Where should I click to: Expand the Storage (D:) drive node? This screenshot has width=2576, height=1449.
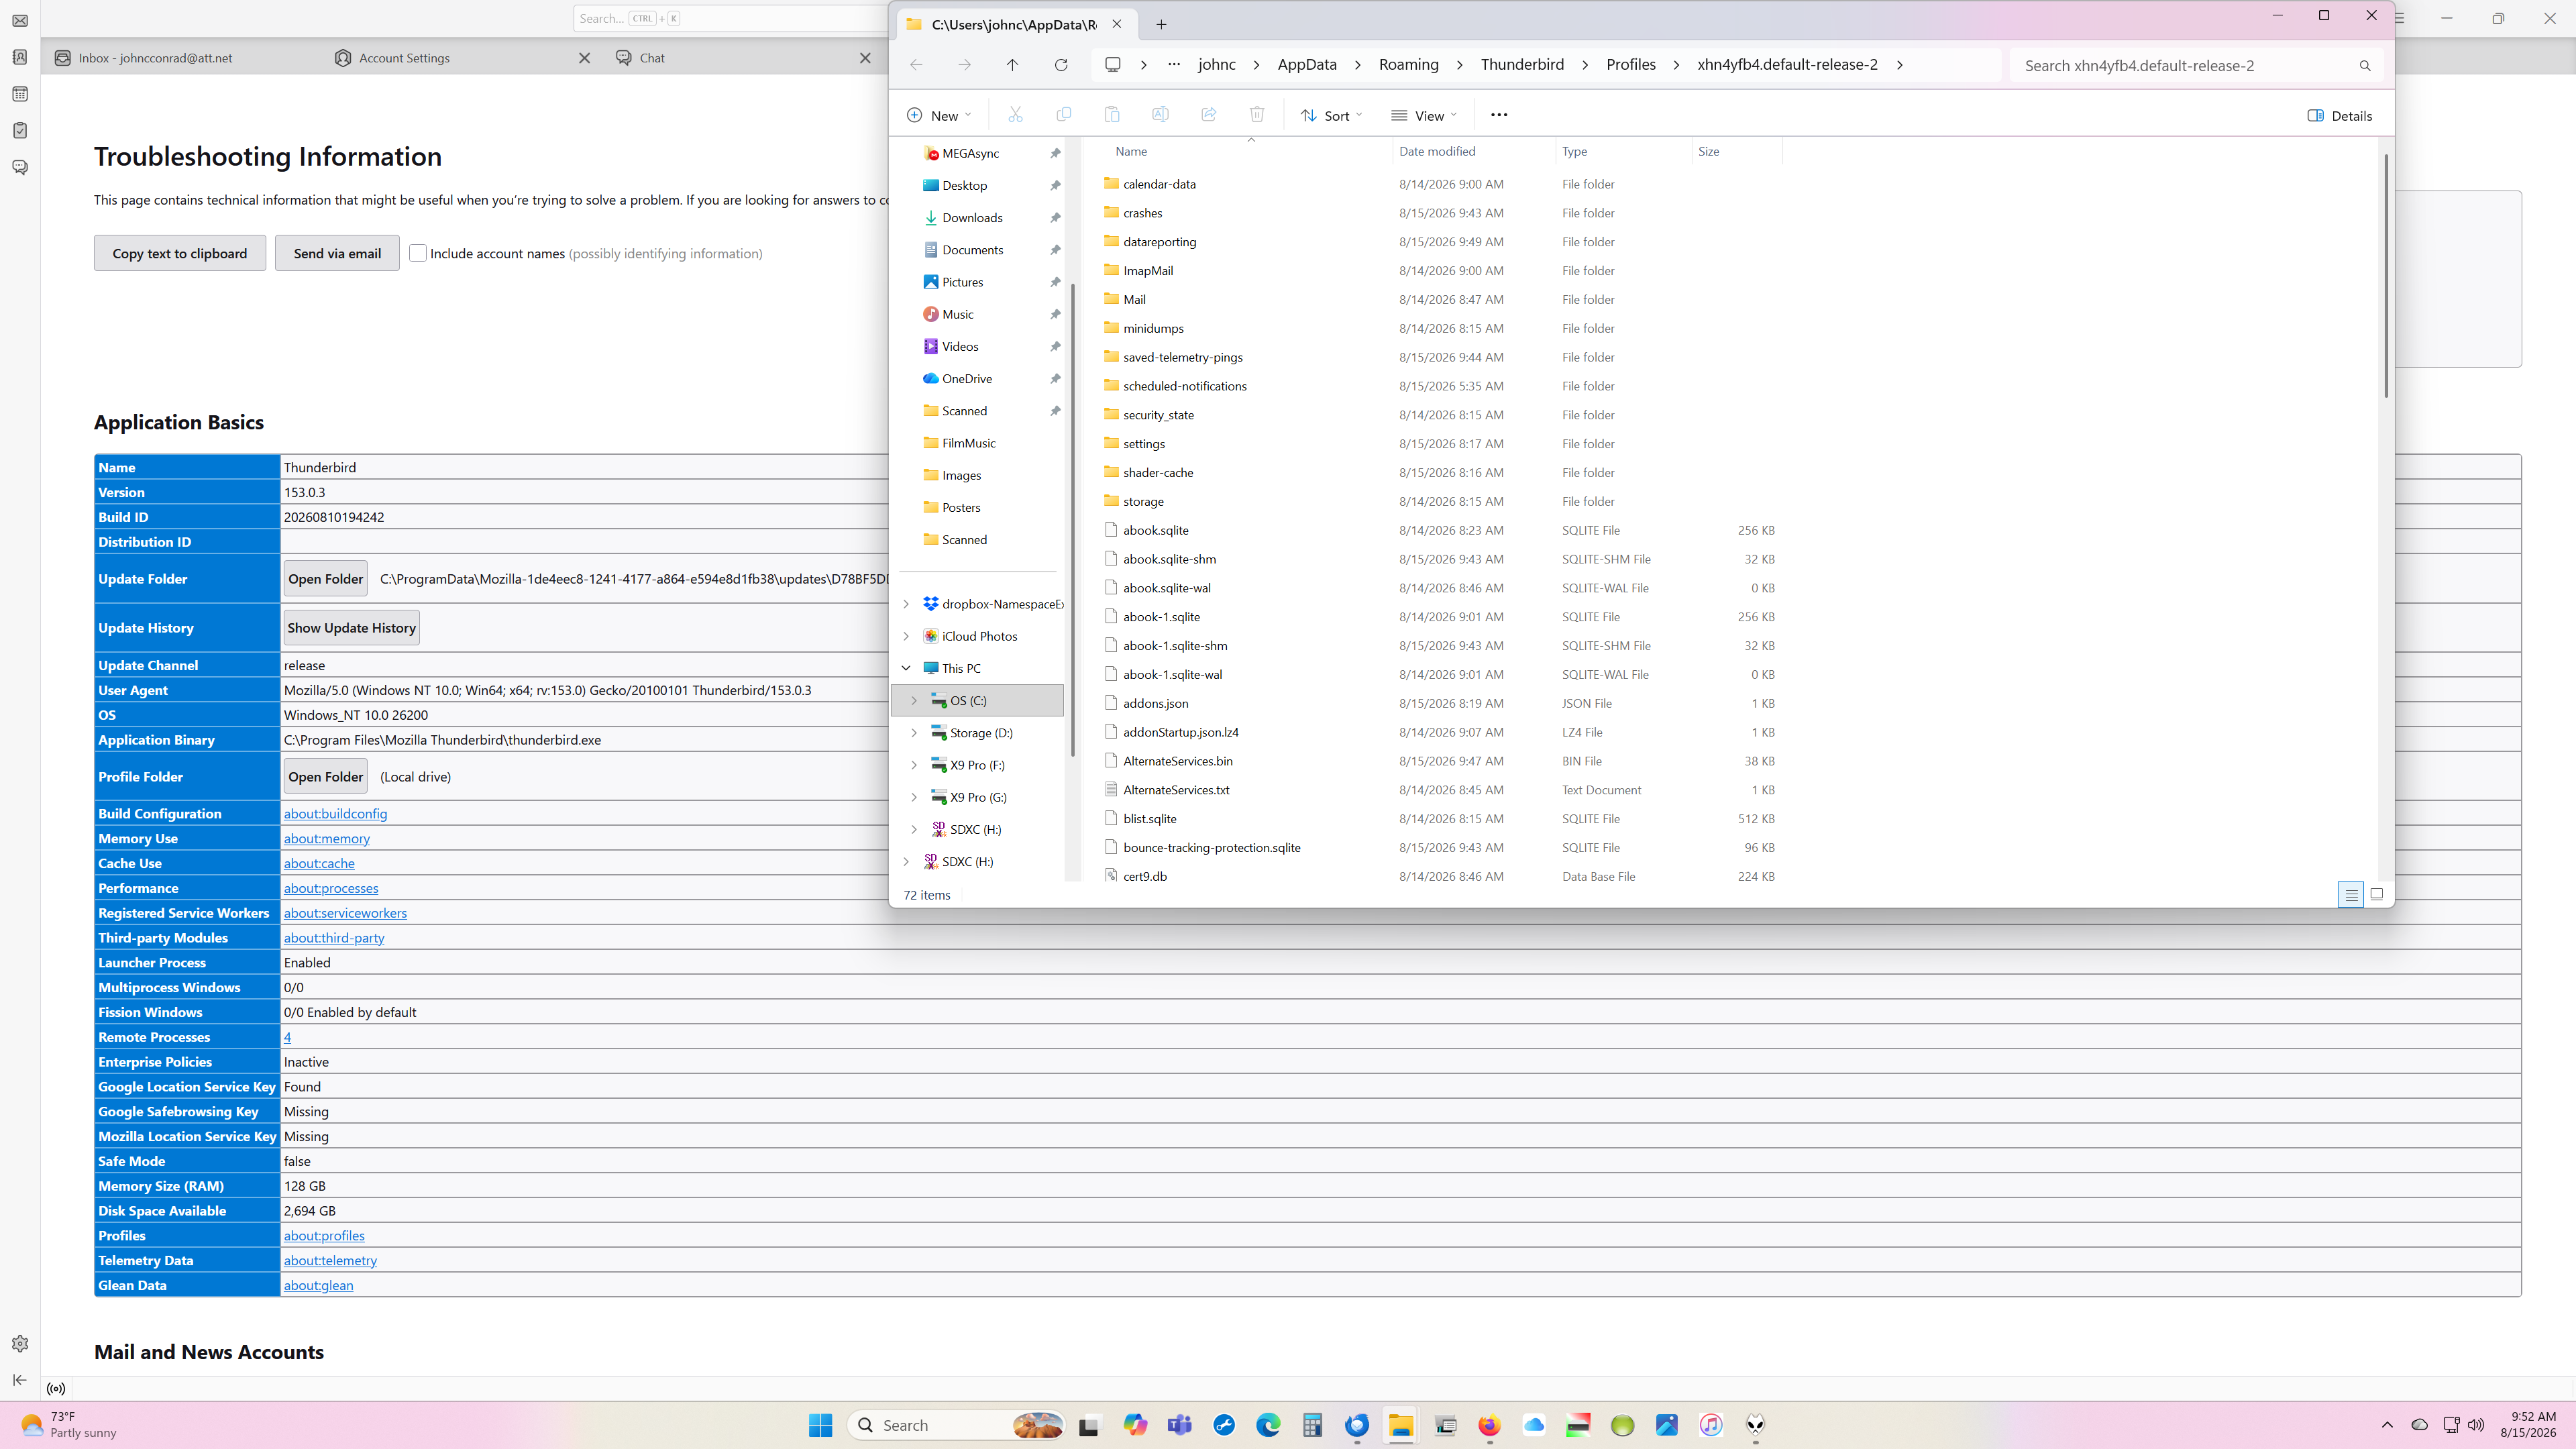[914, 733]
